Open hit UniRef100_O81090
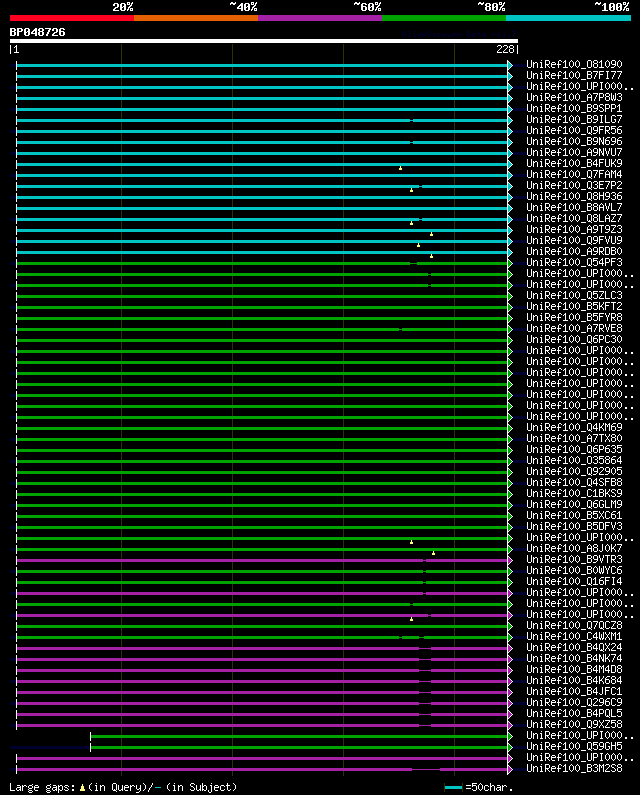640x795 pixels. click(x=574, y=64)
